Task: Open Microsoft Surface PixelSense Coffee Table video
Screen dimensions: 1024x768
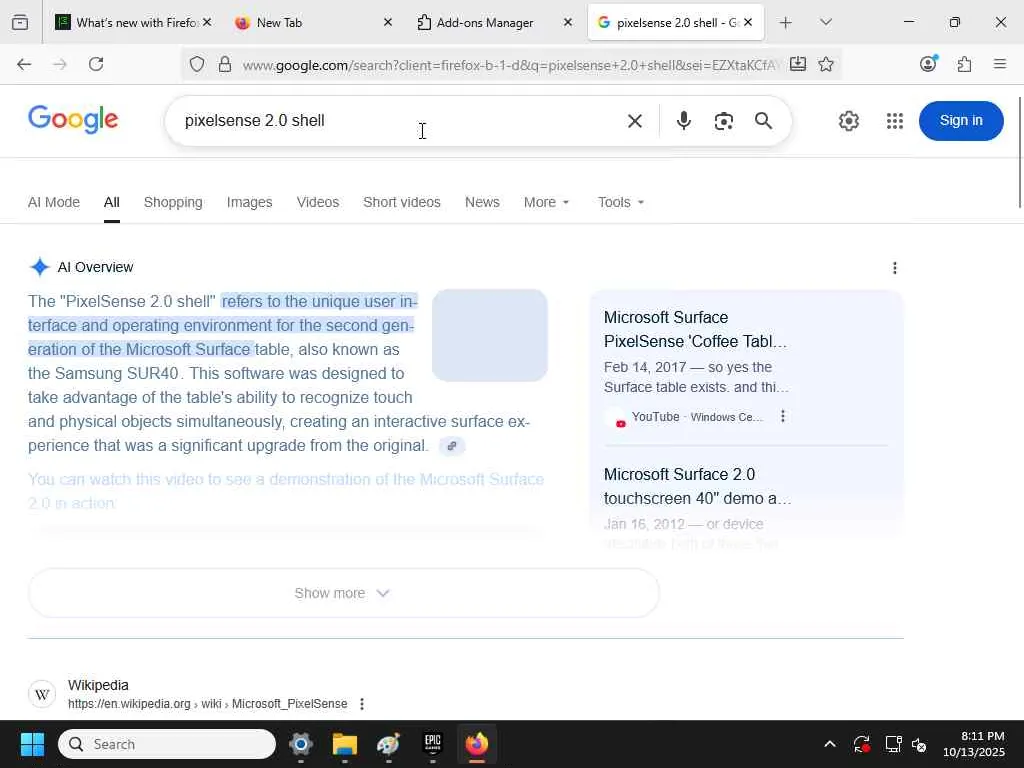Action: pyautogui.click(x=695, y=329)
